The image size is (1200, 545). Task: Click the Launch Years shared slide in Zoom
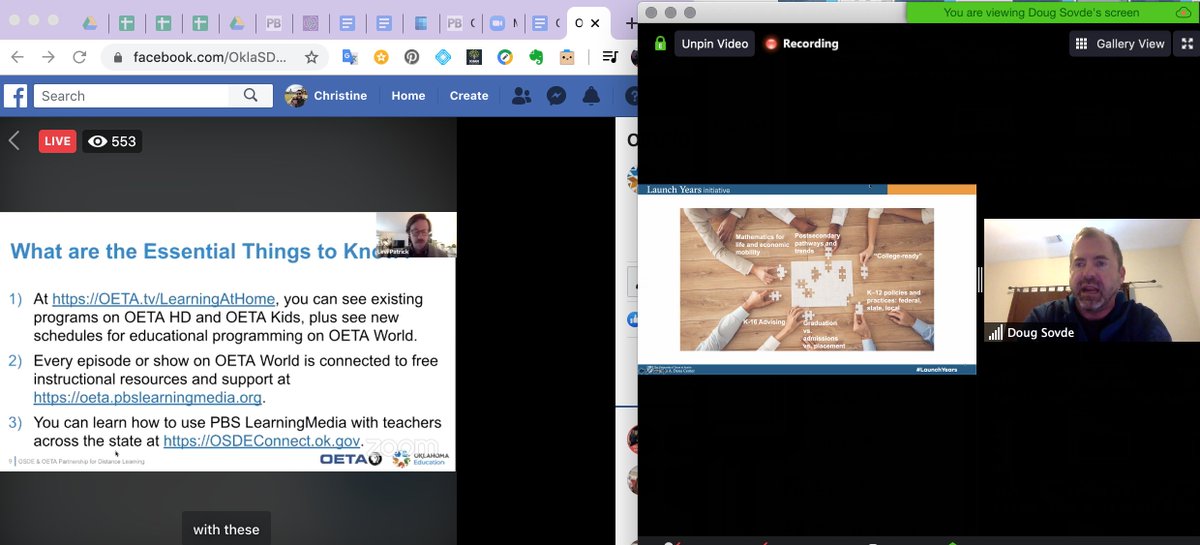click(x=807, y=279)
